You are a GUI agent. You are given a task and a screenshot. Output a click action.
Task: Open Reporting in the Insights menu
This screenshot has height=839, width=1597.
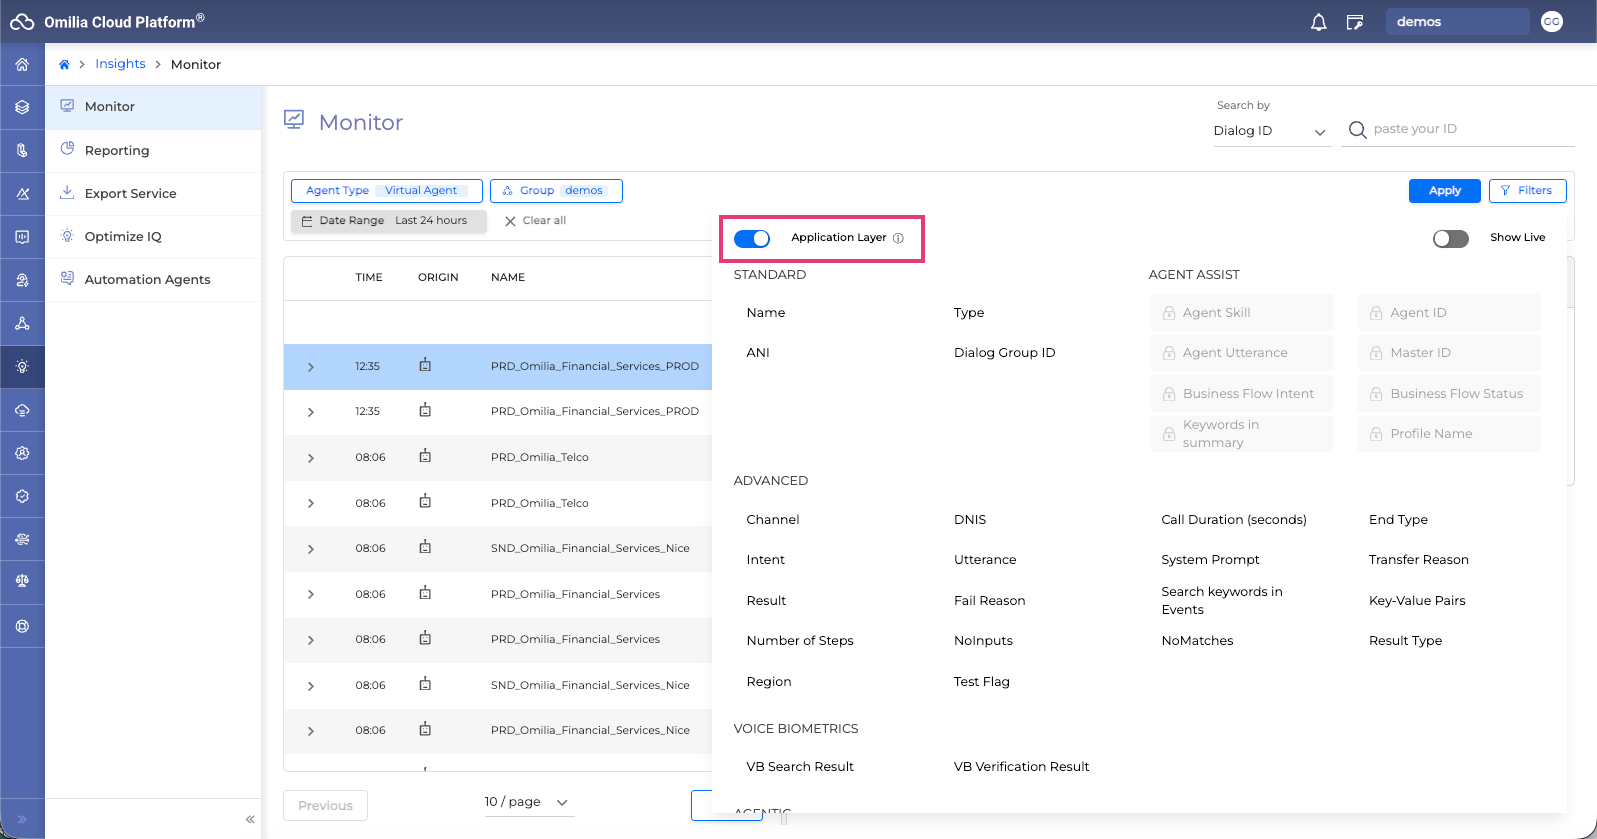pos(153,150)
